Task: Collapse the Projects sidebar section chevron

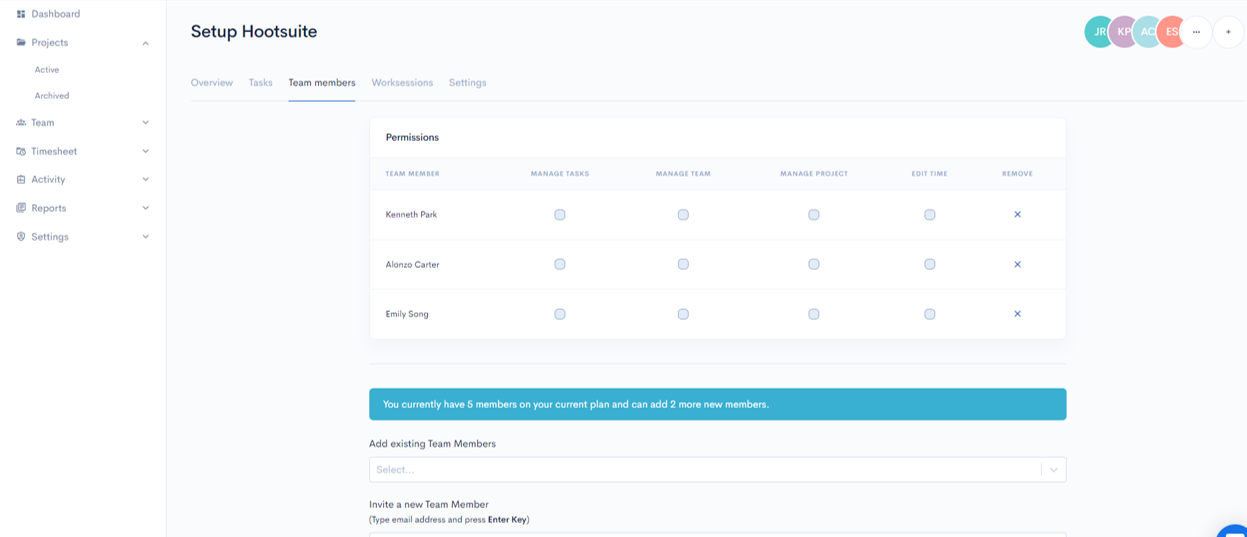Action: pos(146,43)
